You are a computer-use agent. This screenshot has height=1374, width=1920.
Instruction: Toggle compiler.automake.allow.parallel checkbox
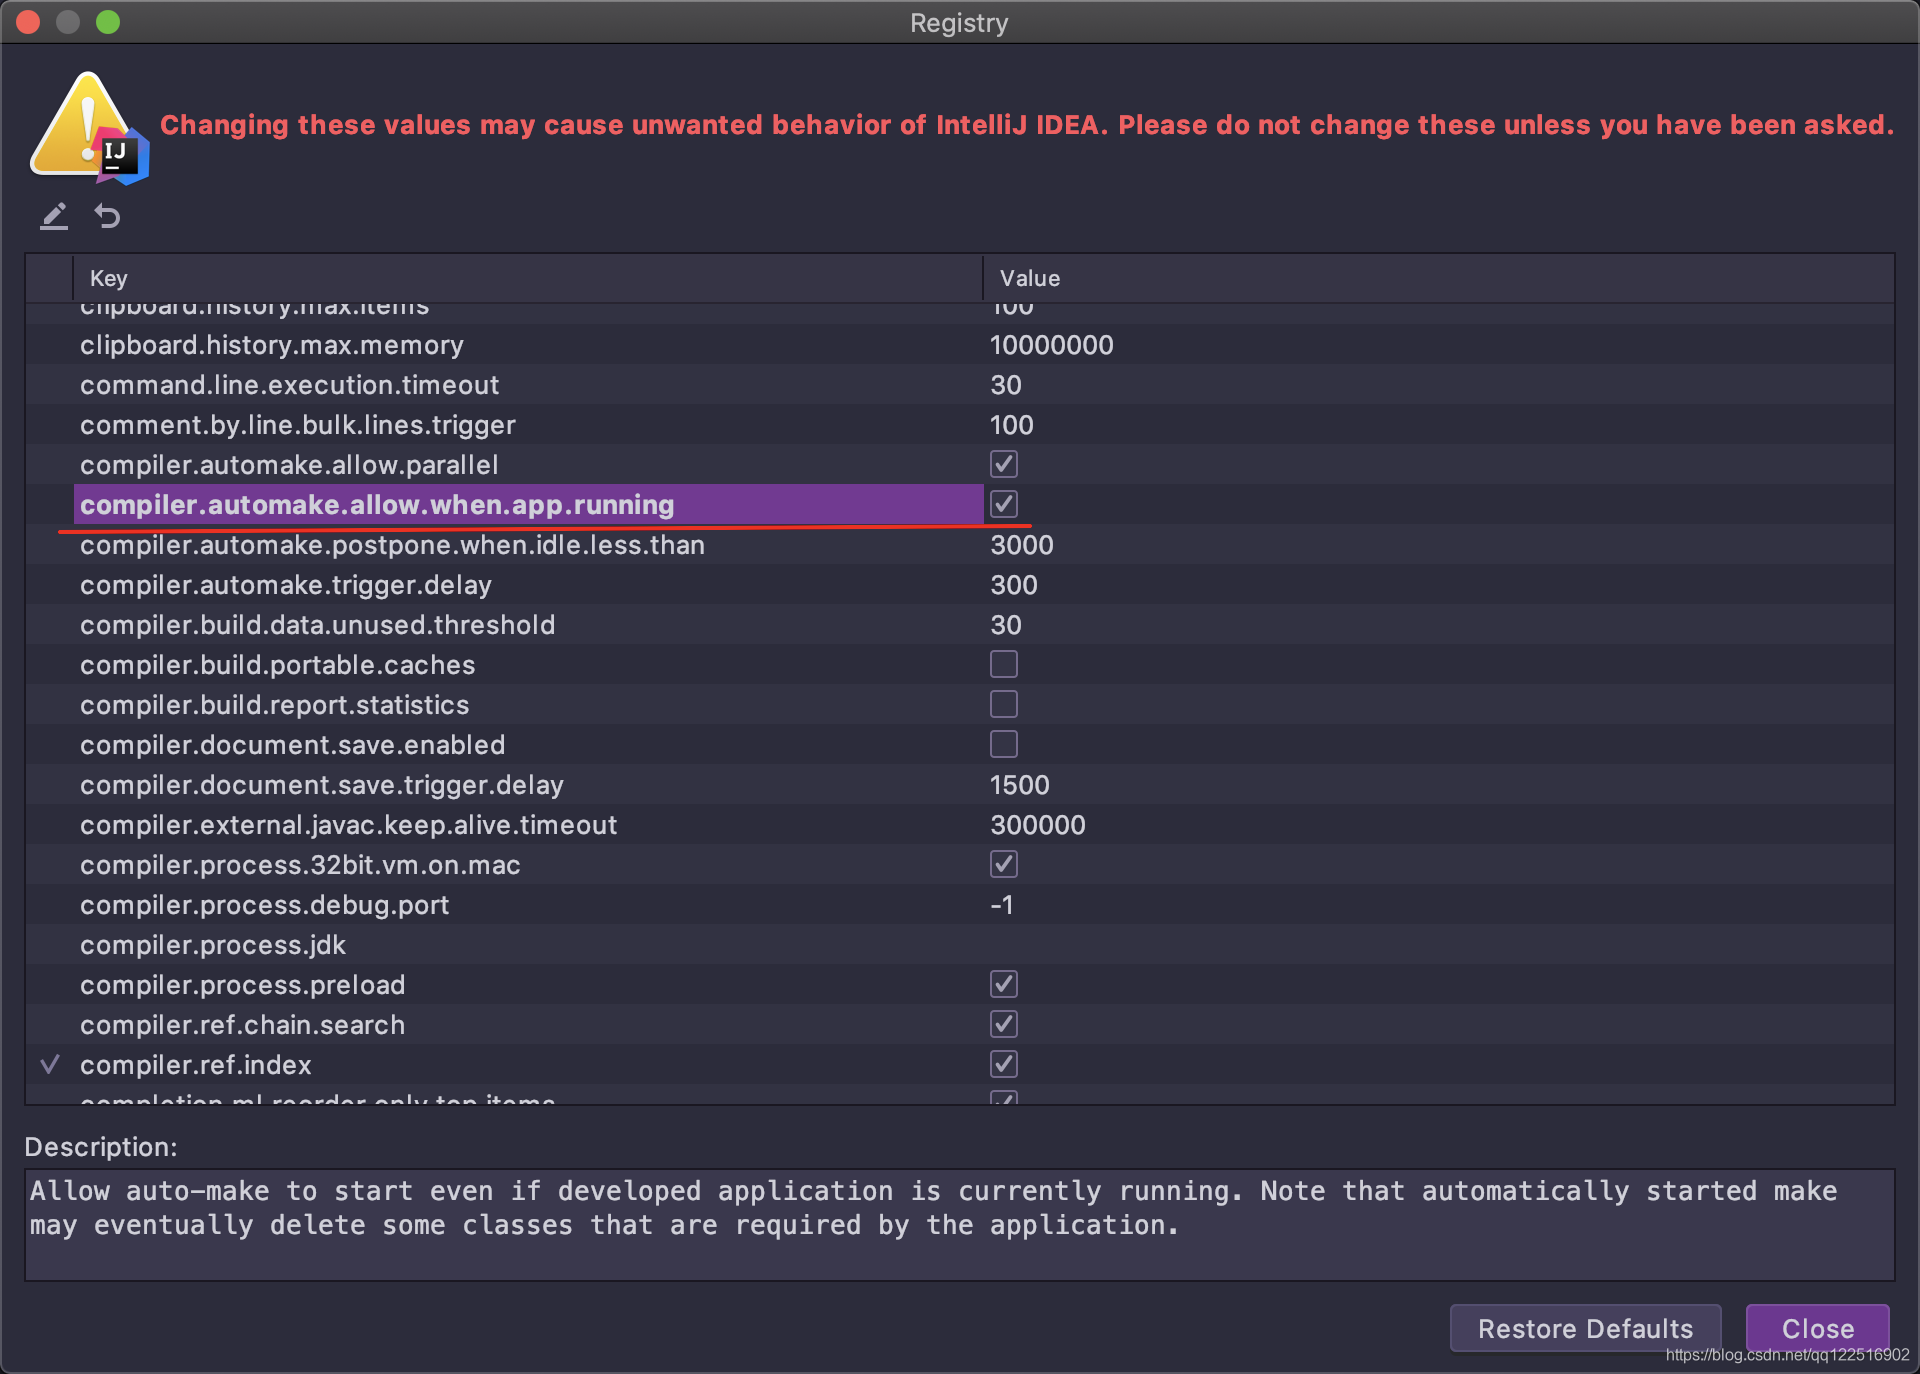tap(1004, 464)
